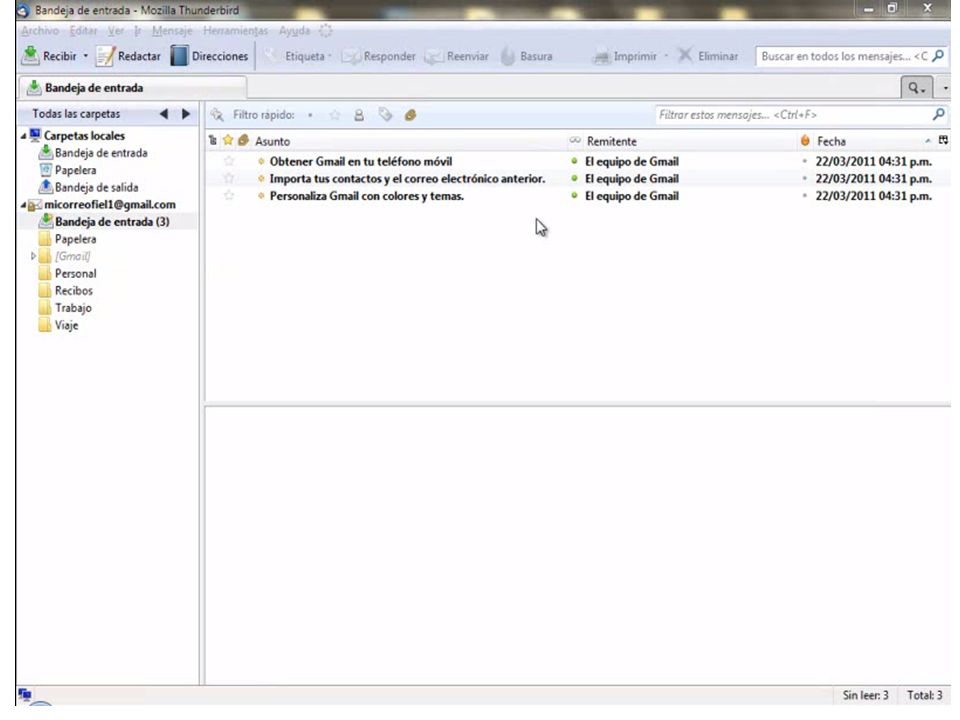Open the Archivo menu
The height and width of the screenshot is (720, 960).
click(40, 31)
